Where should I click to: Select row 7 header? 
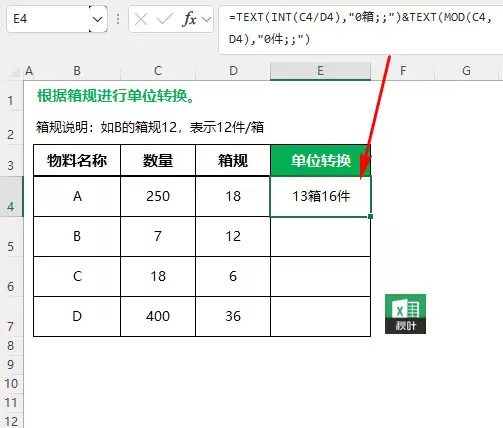pos(11,317)
